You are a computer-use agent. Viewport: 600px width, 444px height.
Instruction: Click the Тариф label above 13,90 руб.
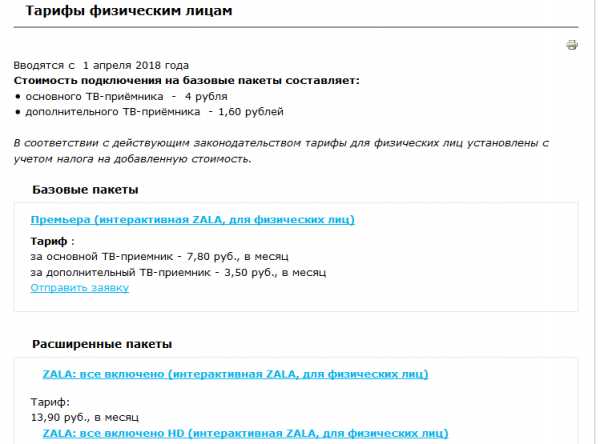[50, 401]
